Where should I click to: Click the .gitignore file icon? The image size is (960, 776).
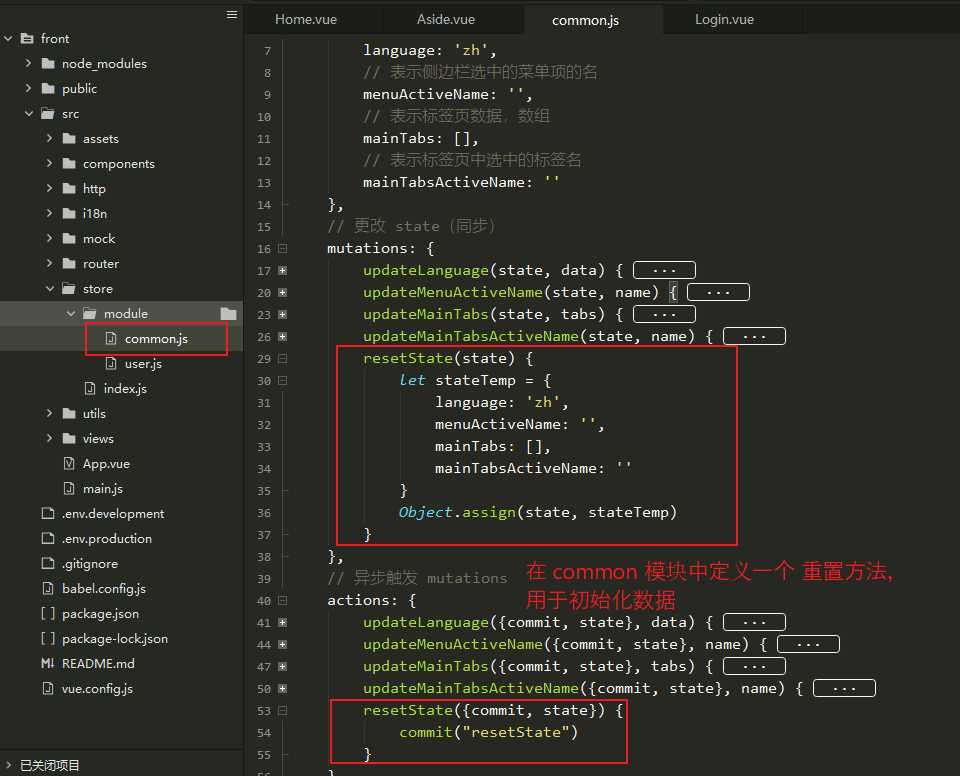tap(48, 563)
